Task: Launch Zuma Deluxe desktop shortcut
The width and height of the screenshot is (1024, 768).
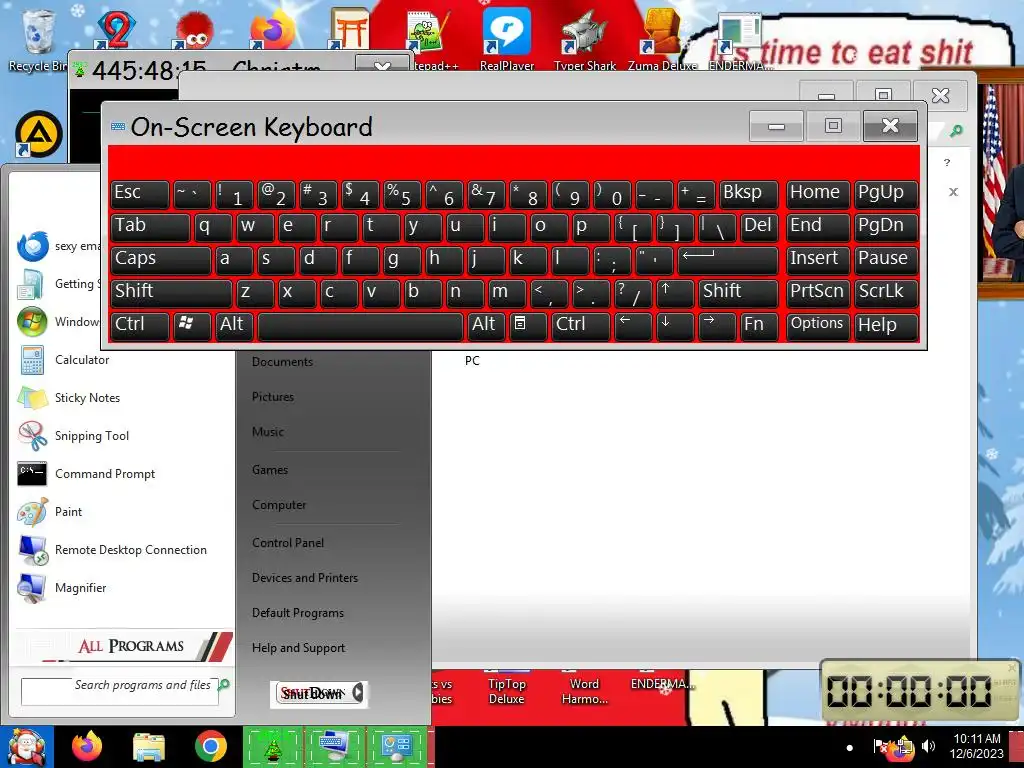Action: coord(662,39)
